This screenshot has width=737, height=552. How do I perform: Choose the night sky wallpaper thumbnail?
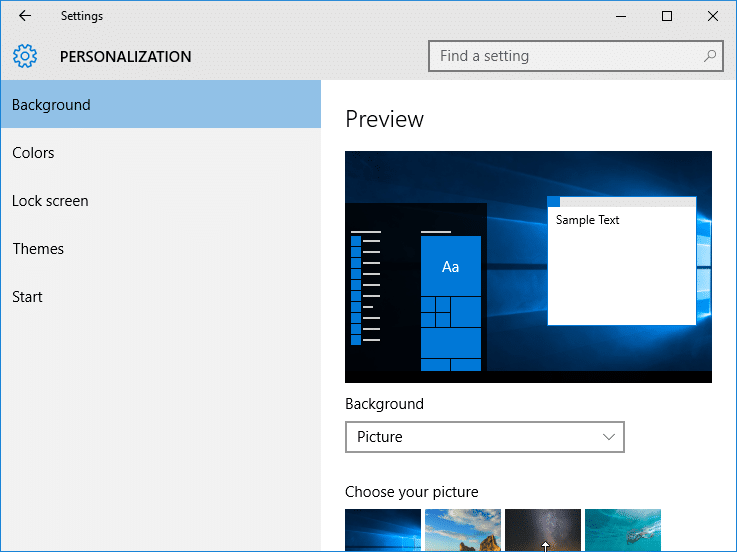point(543,530)
